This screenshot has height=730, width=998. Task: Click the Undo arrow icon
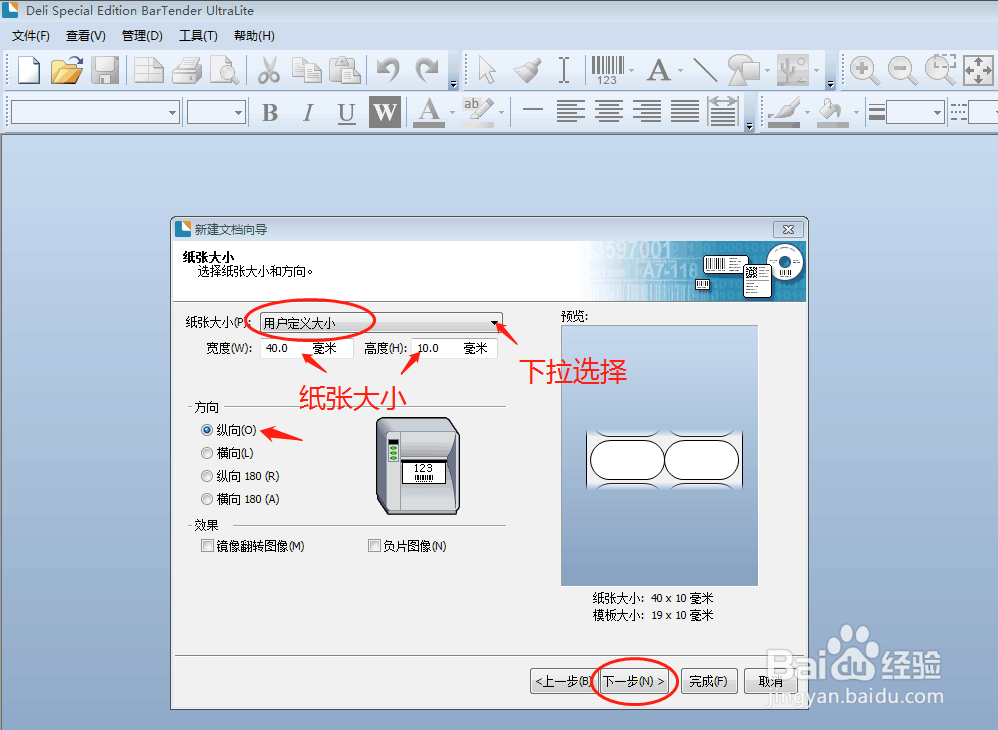click(388, 70)
